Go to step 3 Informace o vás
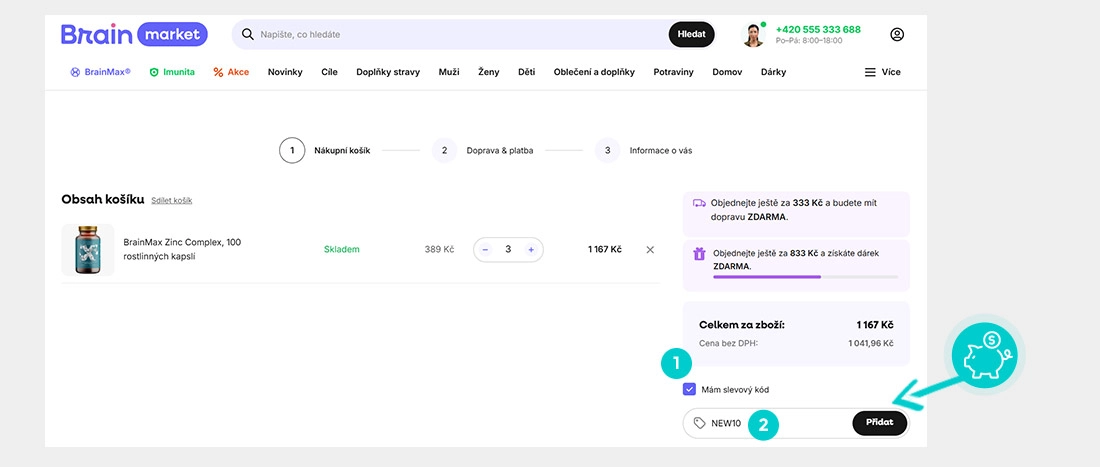Screen dimensions: 1100x467 643,151
